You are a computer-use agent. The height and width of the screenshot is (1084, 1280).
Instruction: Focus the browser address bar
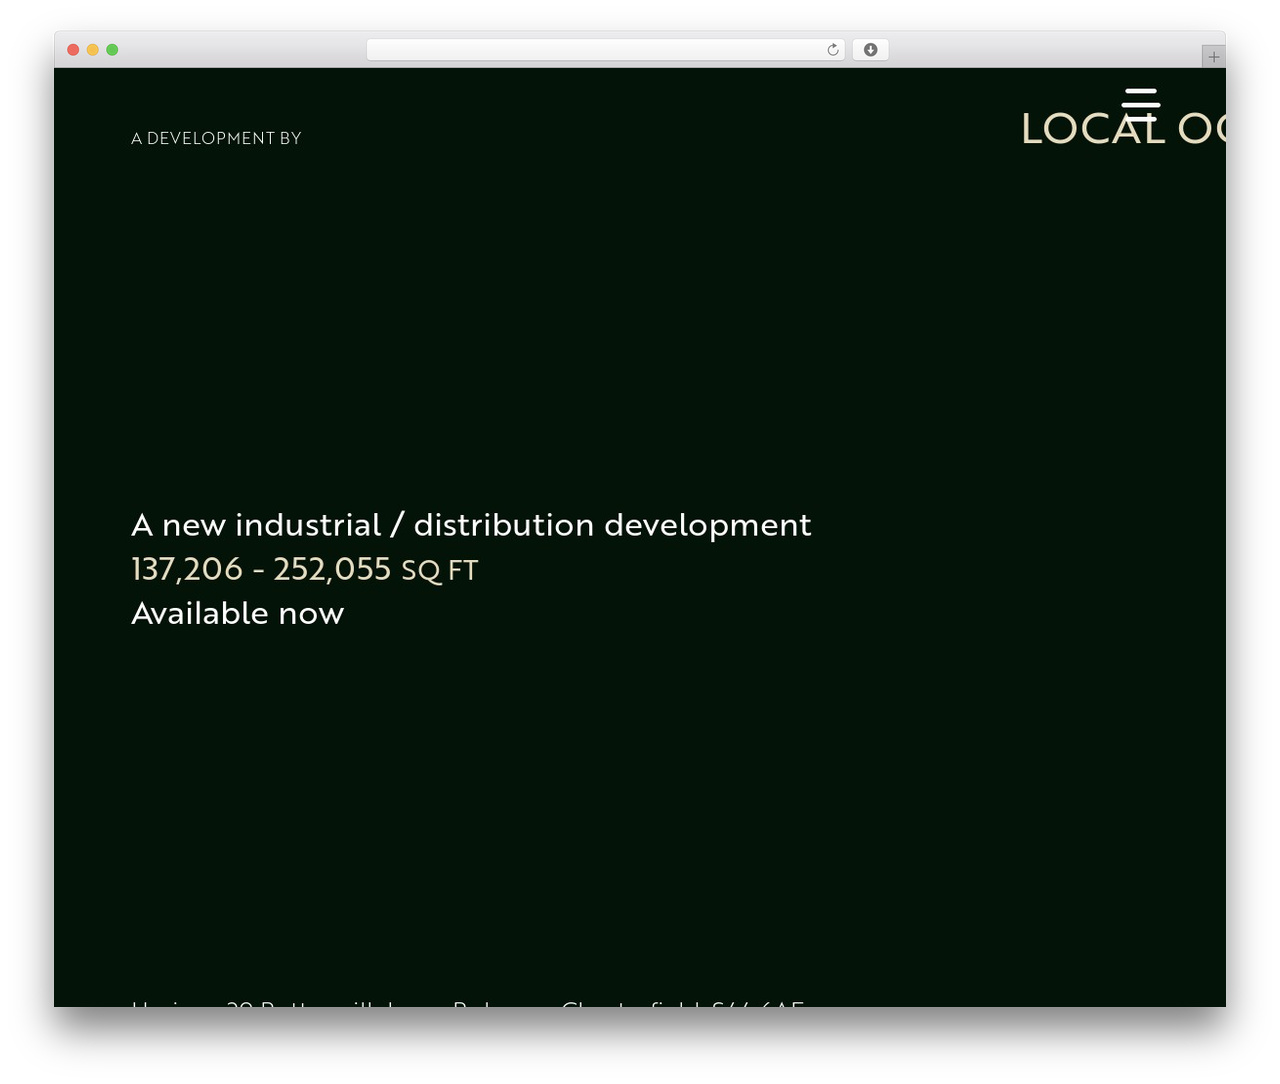point(606,50)
